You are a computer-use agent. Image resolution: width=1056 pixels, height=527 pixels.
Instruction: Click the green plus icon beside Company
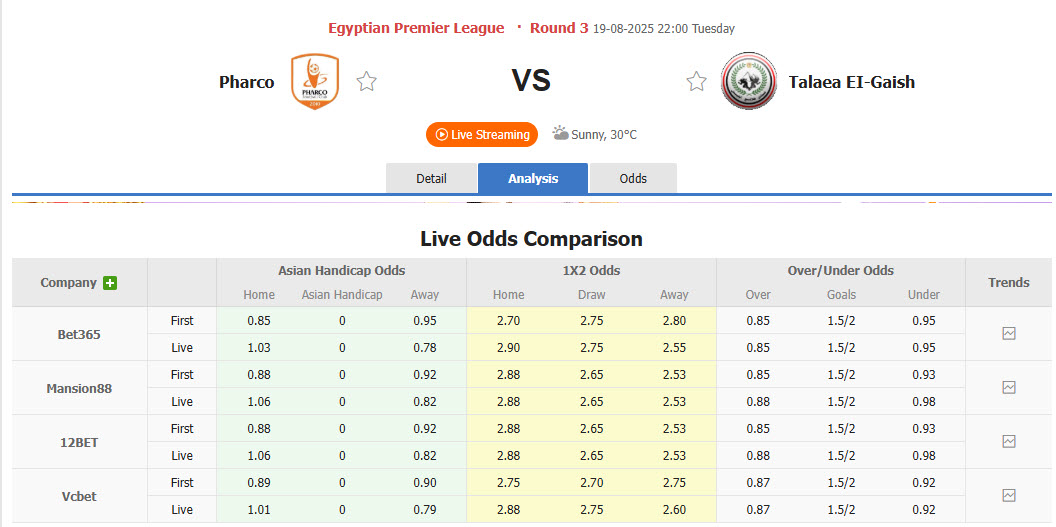tap(110, 283)
